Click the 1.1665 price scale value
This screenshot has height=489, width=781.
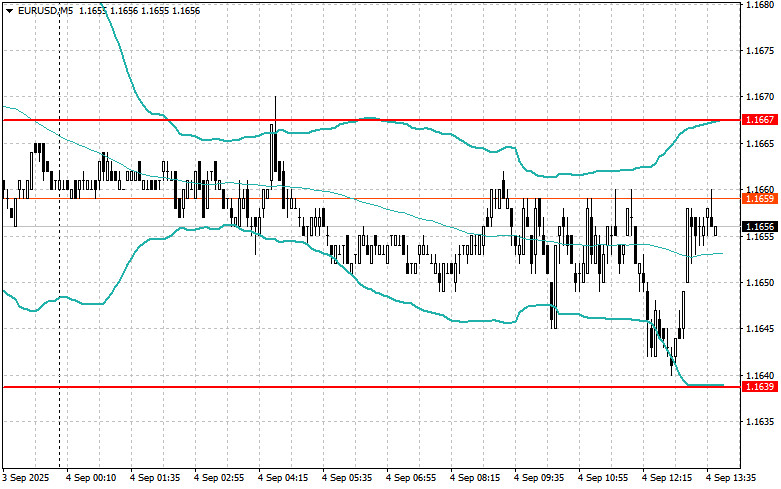760,143
